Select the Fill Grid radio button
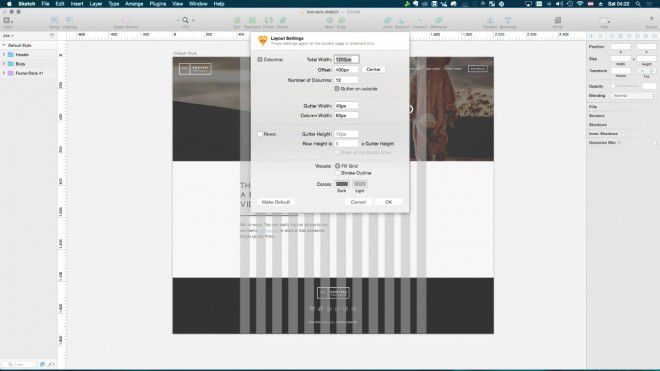This screenshot has width=660, height=371. pos(337,166)
